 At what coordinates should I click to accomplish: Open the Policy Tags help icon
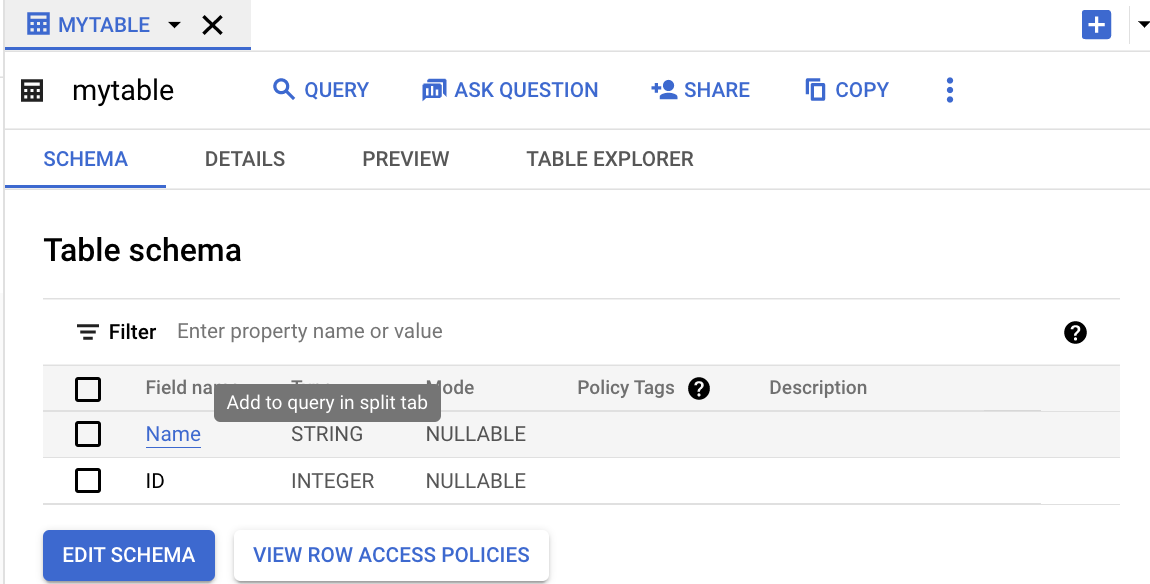click(x=698, y=388)
